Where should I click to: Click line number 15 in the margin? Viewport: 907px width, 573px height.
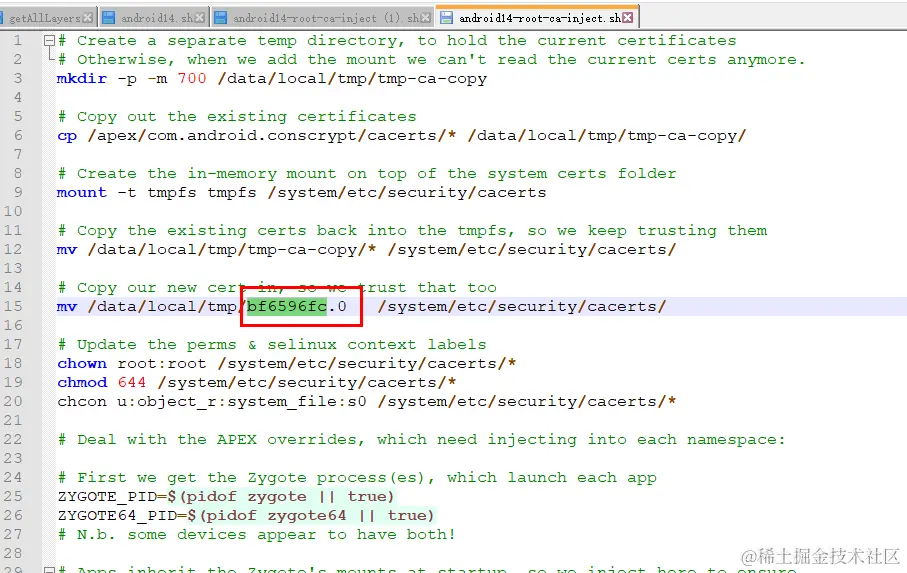(13, 306)
